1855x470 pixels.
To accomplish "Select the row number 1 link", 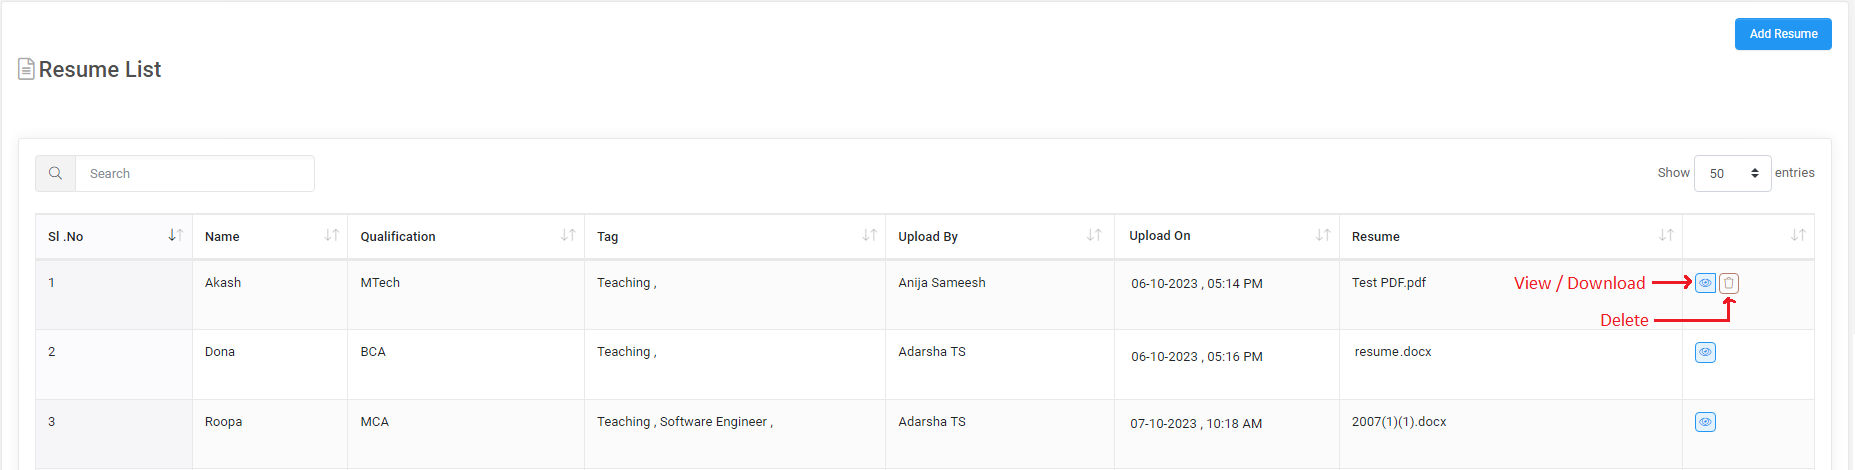I will click(x=52, y=283).
